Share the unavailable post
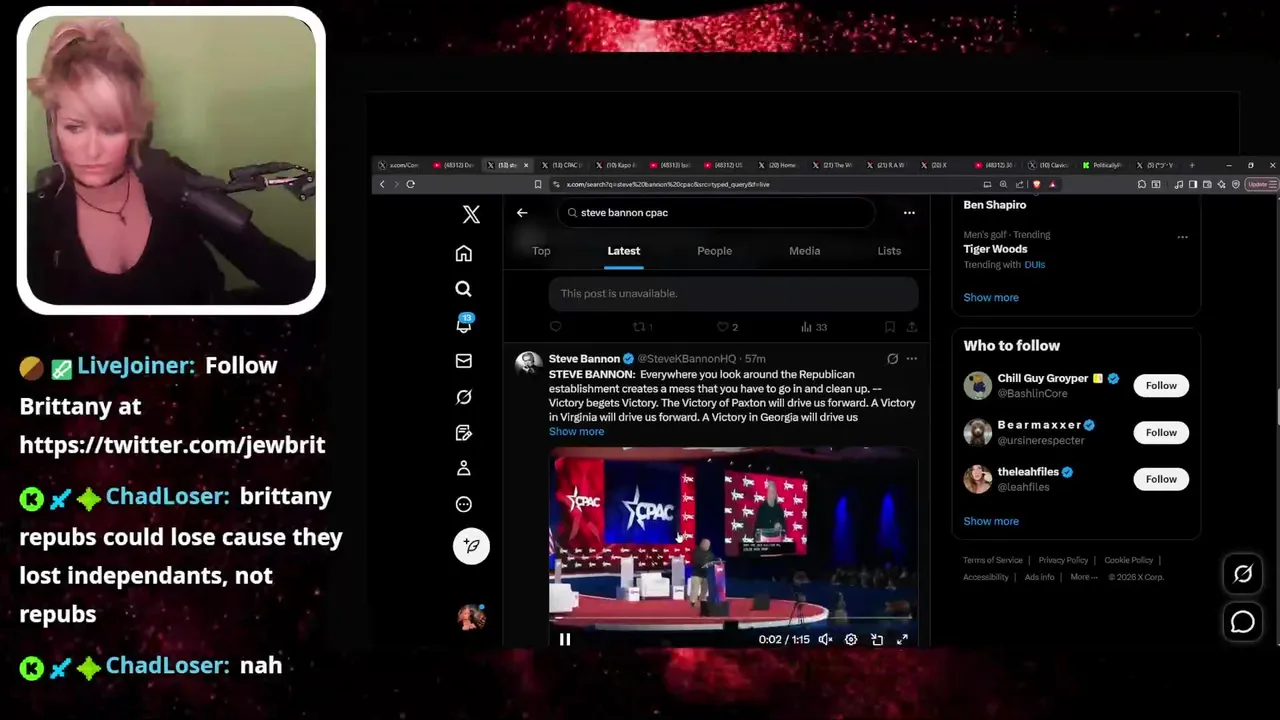 coord(911,327)
